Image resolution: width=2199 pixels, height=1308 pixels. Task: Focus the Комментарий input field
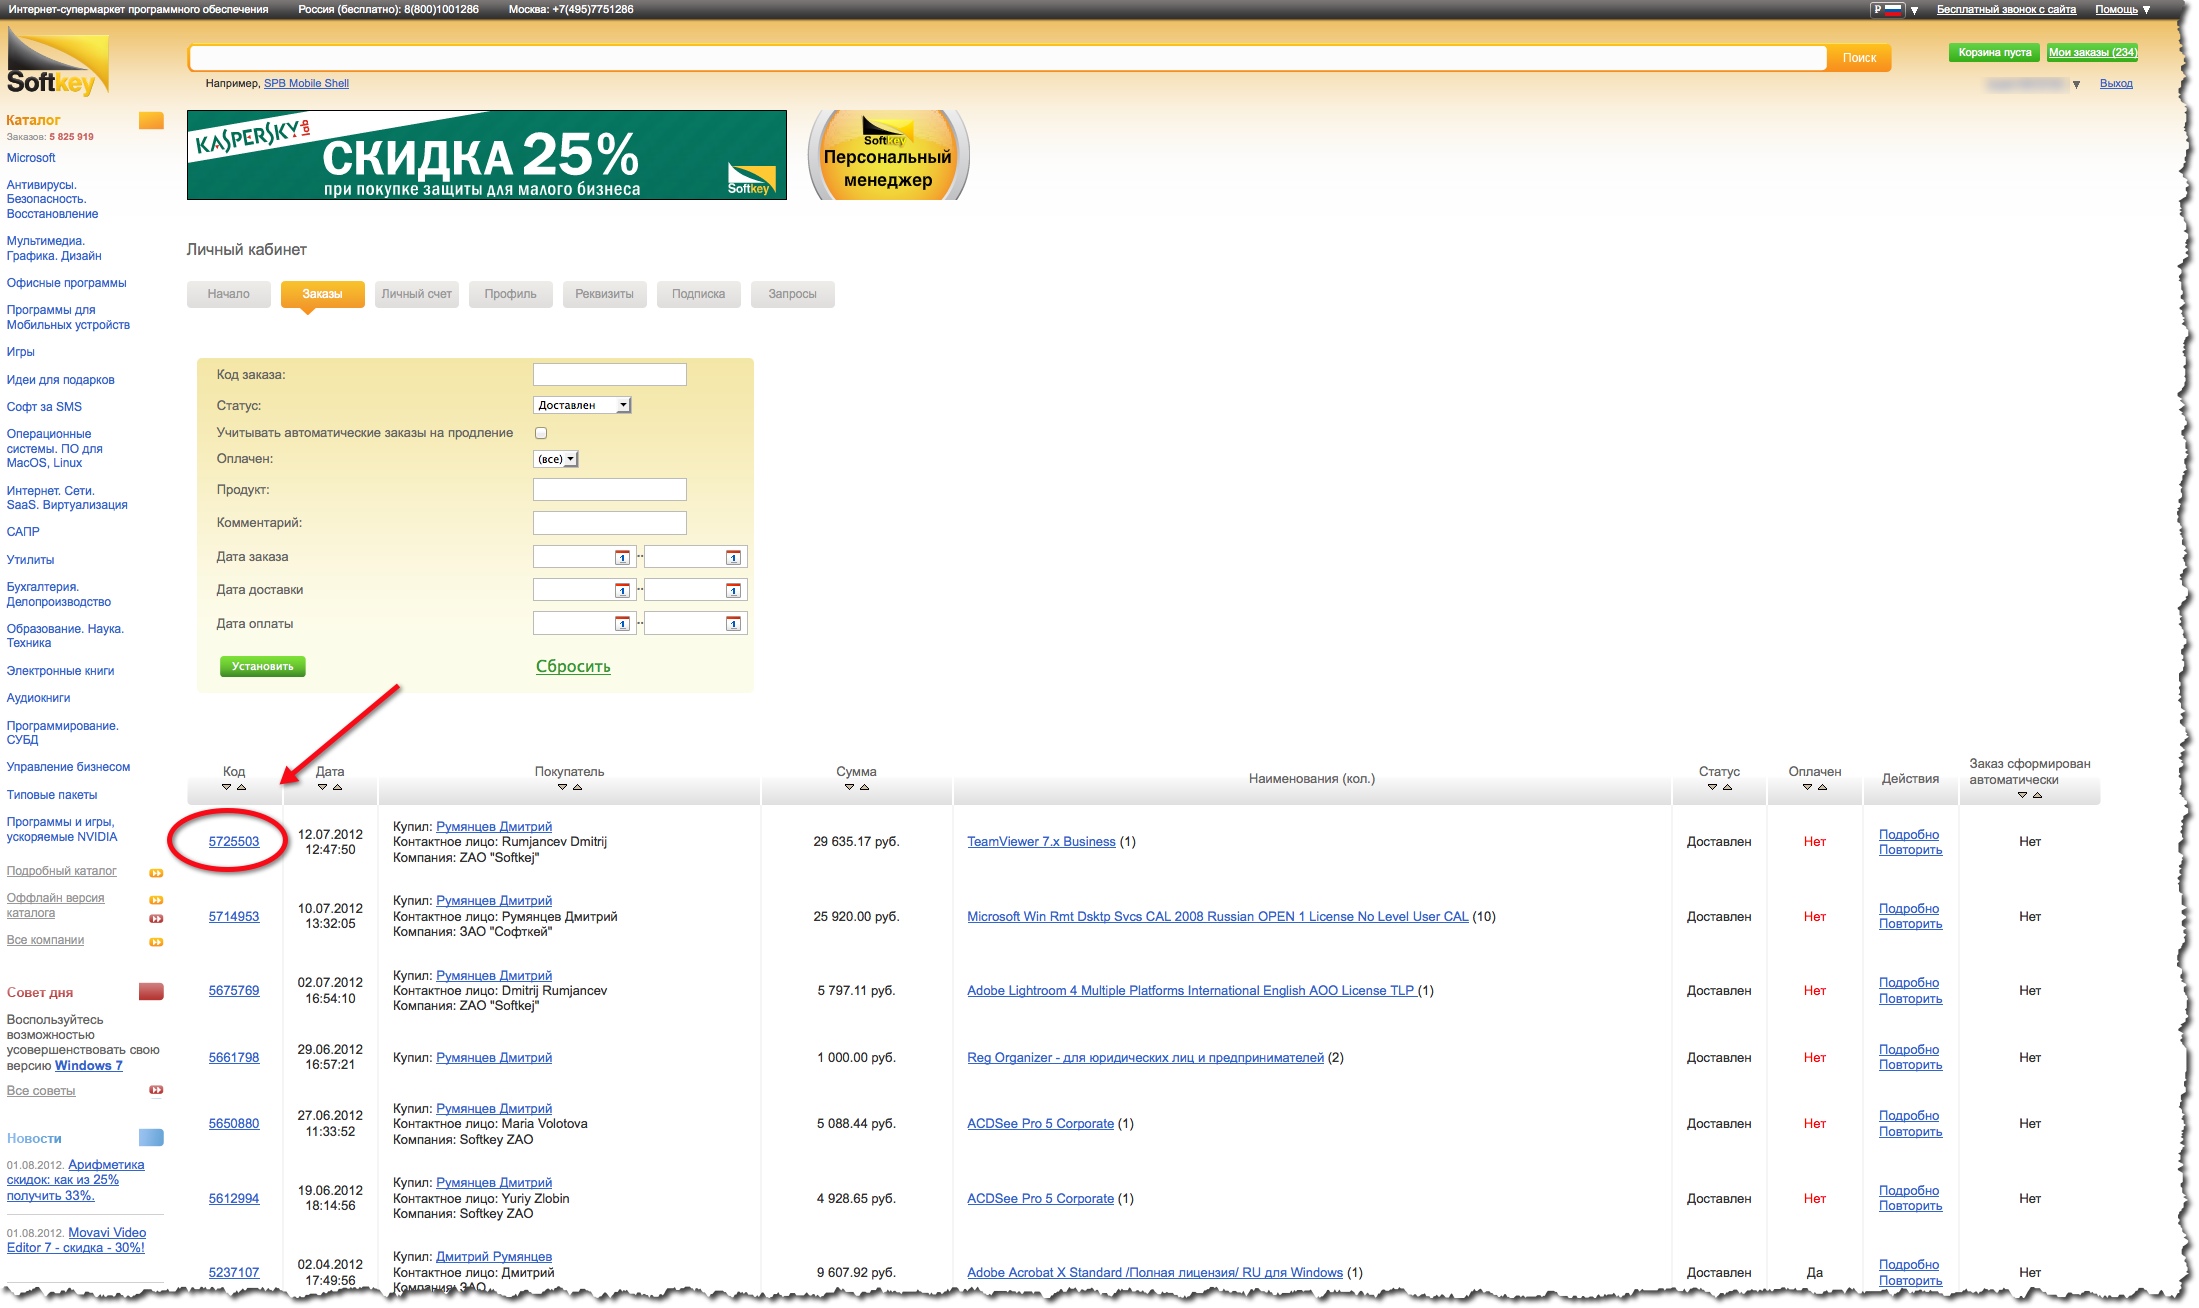[610, 523]
